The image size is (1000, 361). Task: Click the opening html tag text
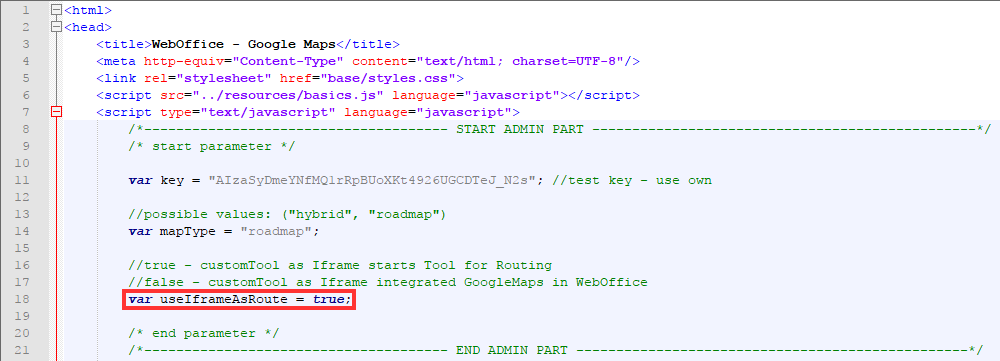pos(88,10)
